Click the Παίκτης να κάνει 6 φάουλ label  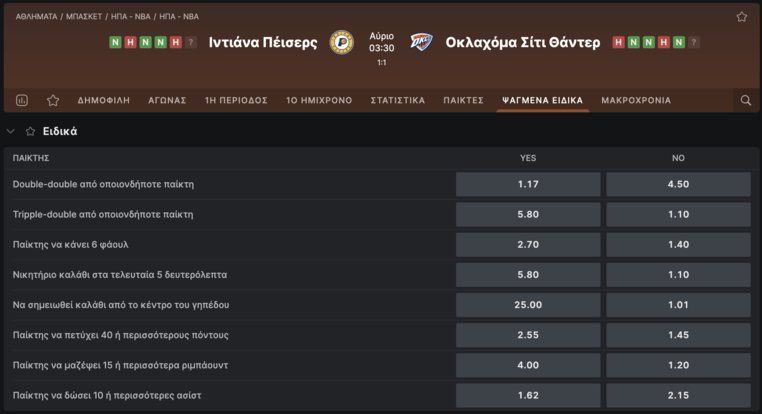tap(70, 244)
